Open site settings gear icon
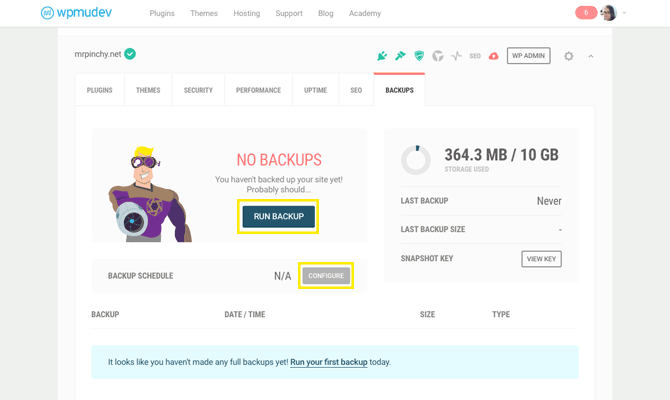This screenshot has width=670, height=400. [x=568, y=56]
